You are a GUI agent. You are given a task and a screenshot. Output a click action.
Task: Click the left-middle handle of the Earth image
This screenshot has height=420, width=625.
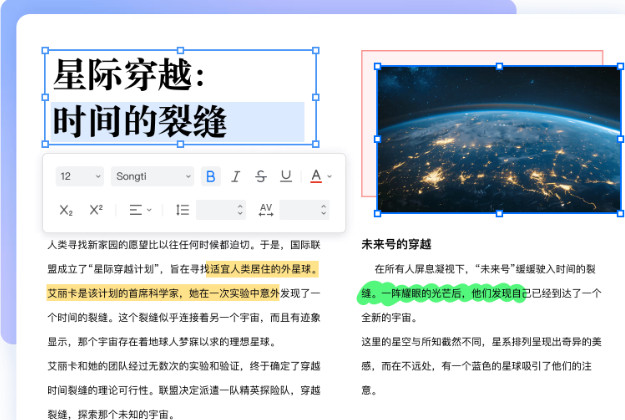coord(377,139)
